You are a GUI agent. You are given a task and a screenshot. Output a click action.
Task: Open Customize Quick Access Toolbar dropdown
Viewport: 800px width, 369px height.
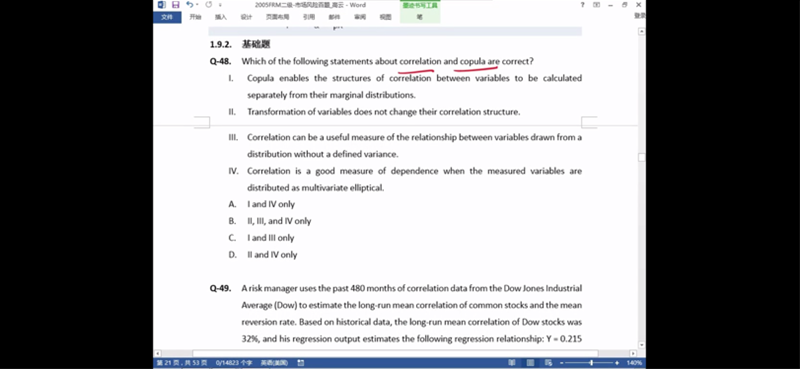tap(220, 5)
